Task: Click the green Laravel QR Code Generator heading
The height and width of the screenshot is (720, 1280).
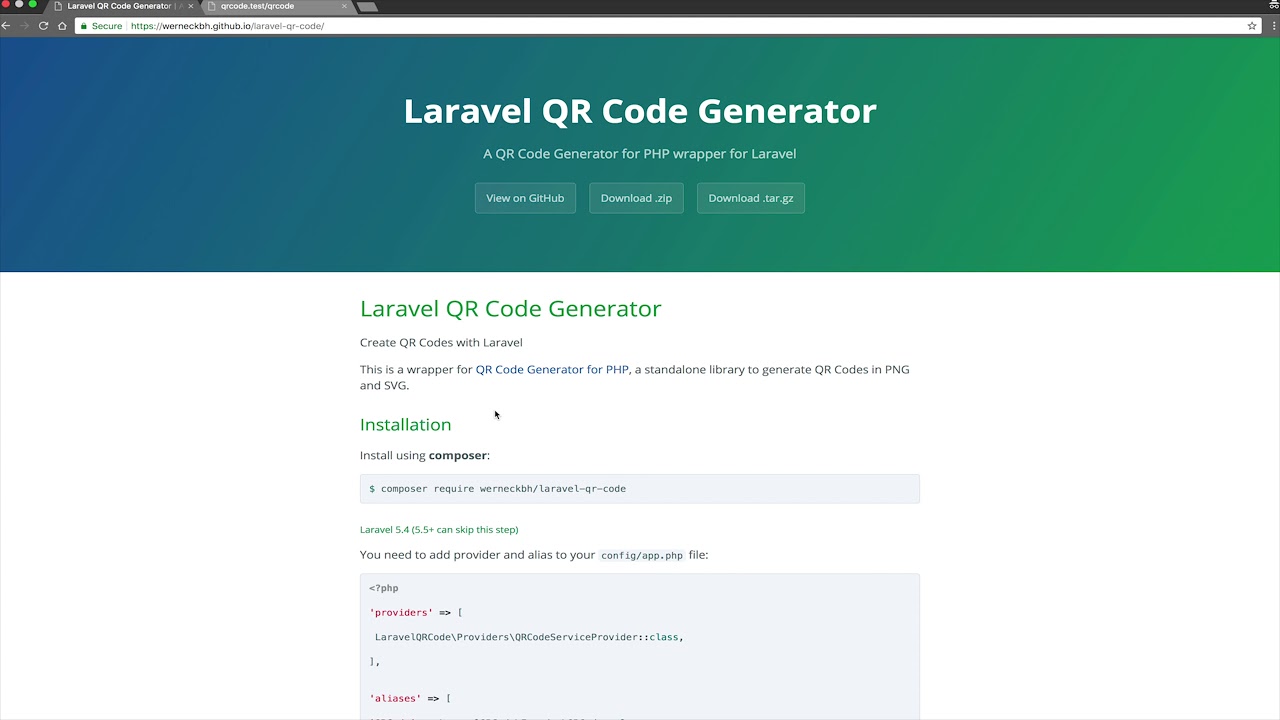Action: pyautogui.click(x=510, y=308)
